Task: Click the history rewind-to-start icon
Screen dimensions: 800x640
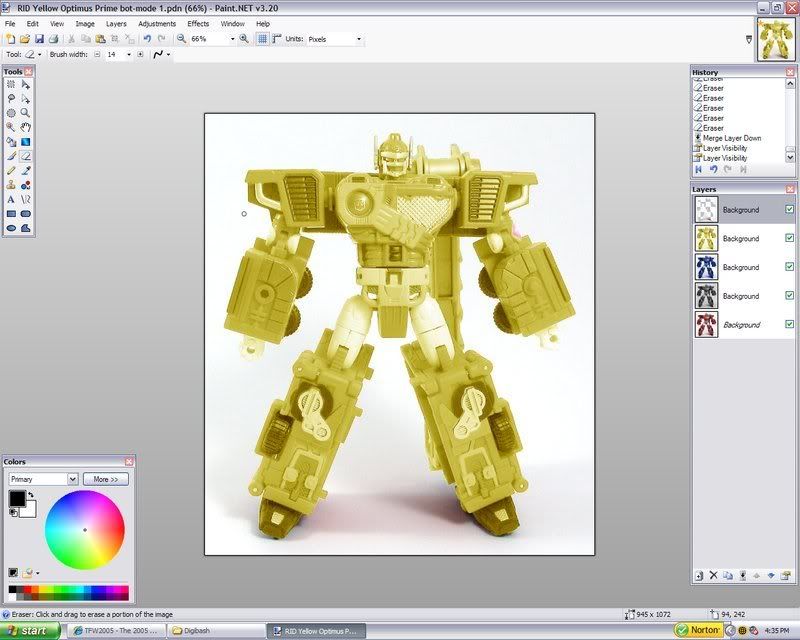Action: (698, 169)
